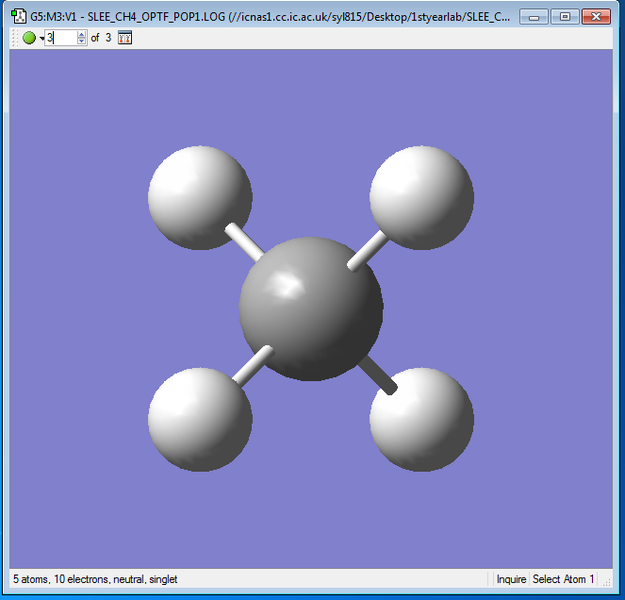Minimize the GaussView molecule window

(534, 17)
